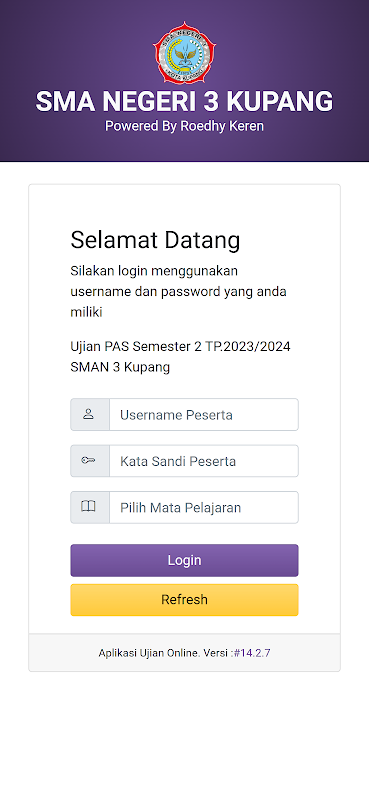This screenshot has width=369, height=800.
Task: Click the key icon beside Kata Sandi
Action: [x=88, y=461]
